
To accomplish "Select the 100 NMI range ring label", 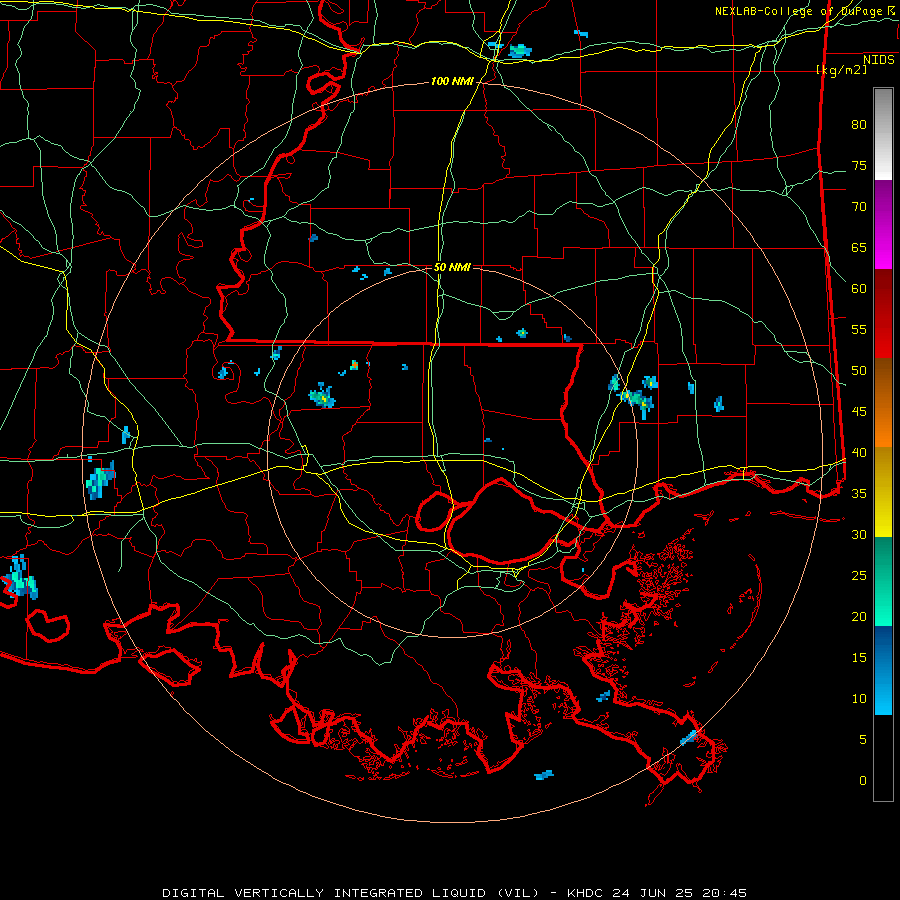I will point(452,81).
